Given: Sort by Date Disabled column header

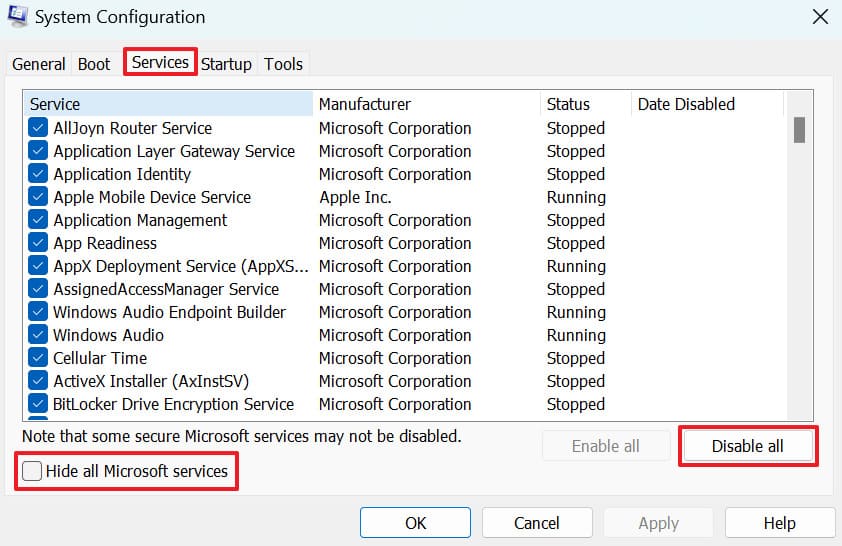Looking at the screenshot, I should pyautogui.click(x=707, y=104).
